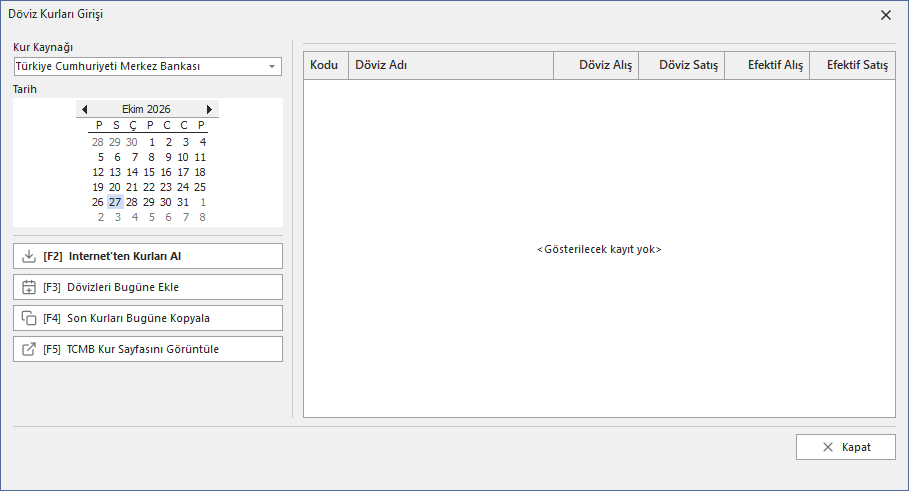Select October 22 in the calendar
Screen dimensions: 909x491
click(x=149, y=187)
